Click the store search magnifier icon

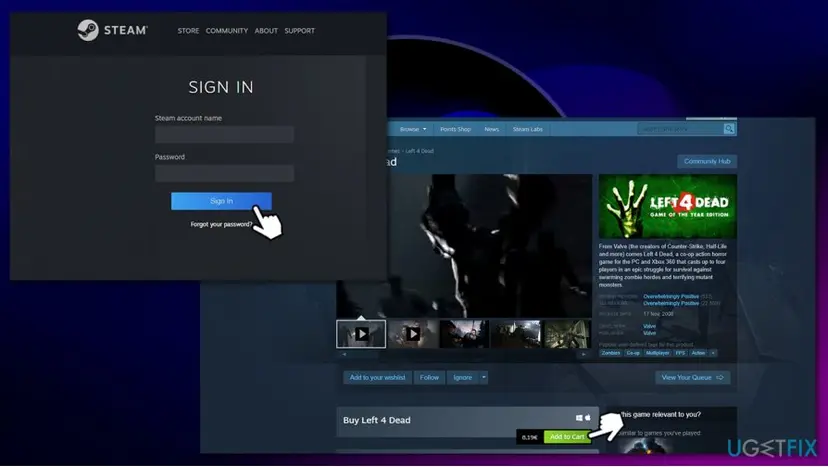click(x=729, y=129)
